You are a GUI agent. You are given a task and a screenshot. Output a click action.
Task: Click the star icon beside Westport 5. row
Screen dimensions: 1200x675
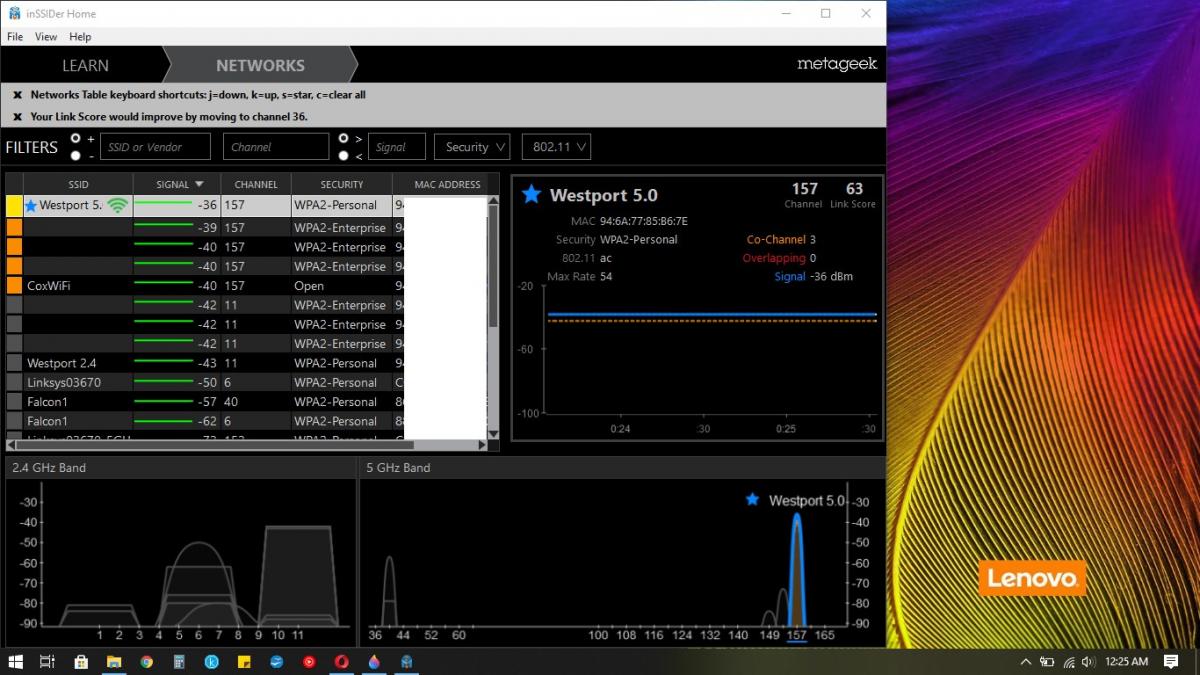tap(31, 206)
